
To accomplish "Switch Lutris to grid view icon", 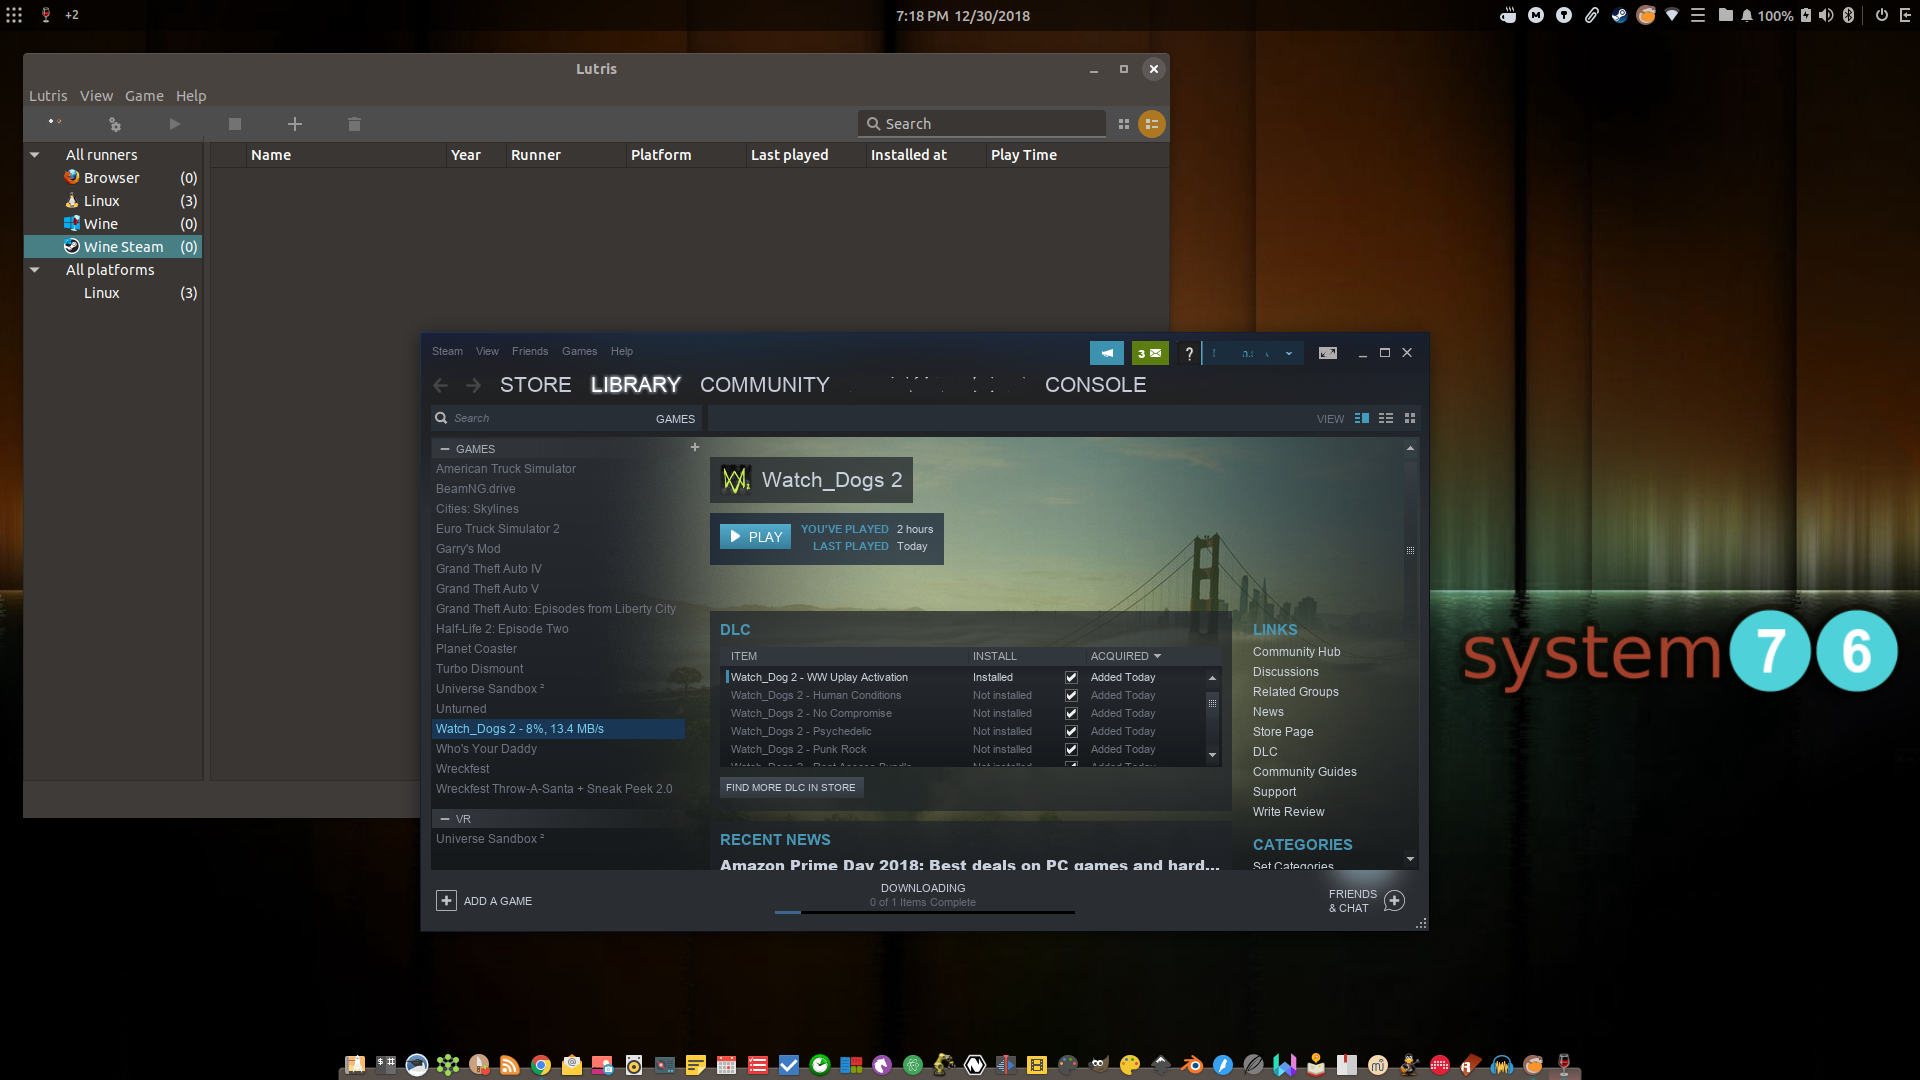I will (x=1124, y=124).
